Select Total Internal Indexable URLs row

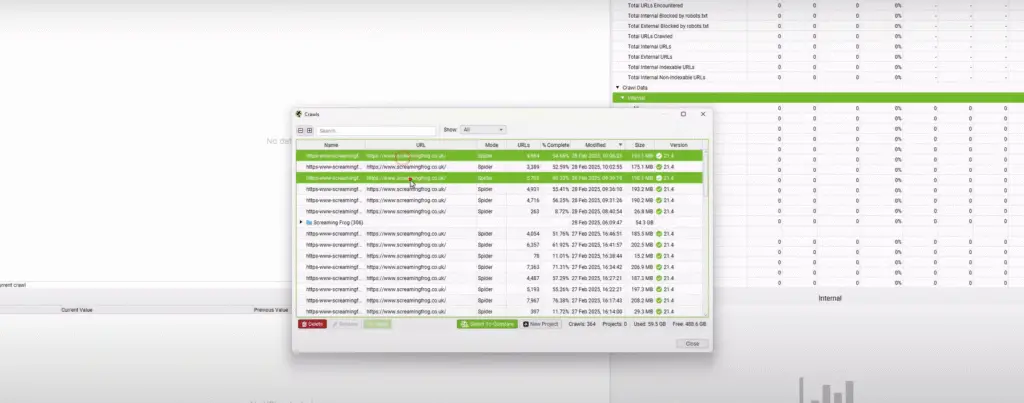[x=819, y=67]
